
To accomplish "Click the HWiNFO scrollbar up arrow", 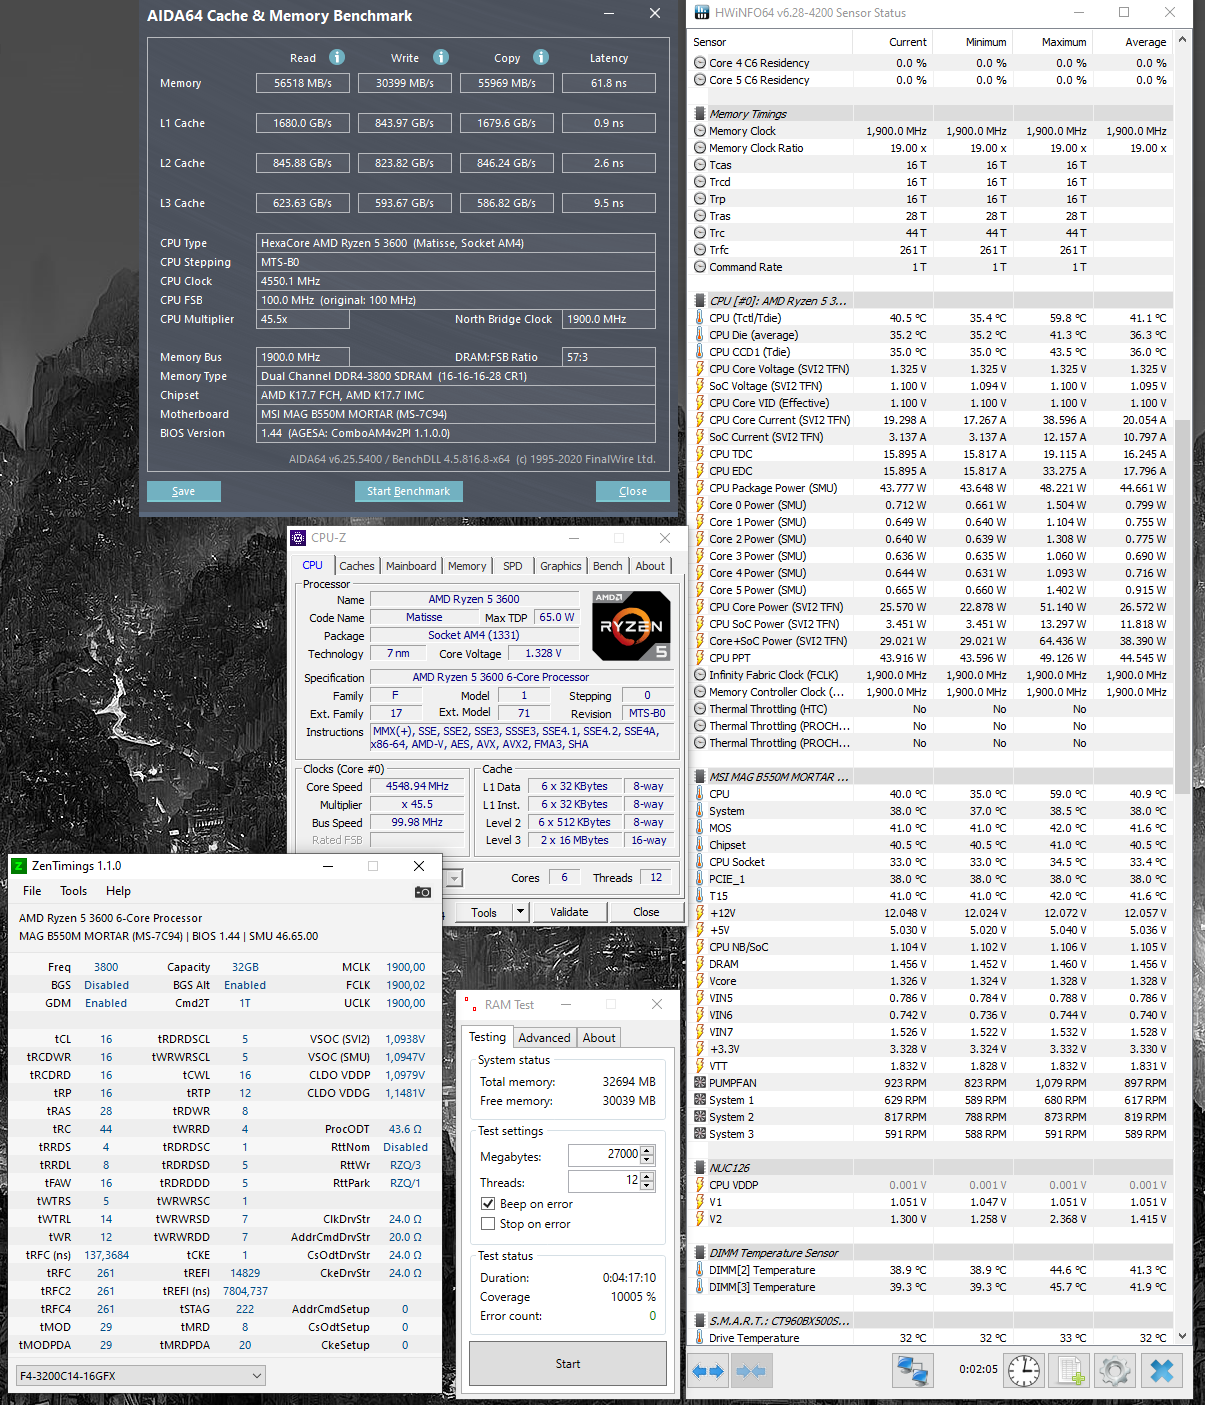I will (1183, 41).
